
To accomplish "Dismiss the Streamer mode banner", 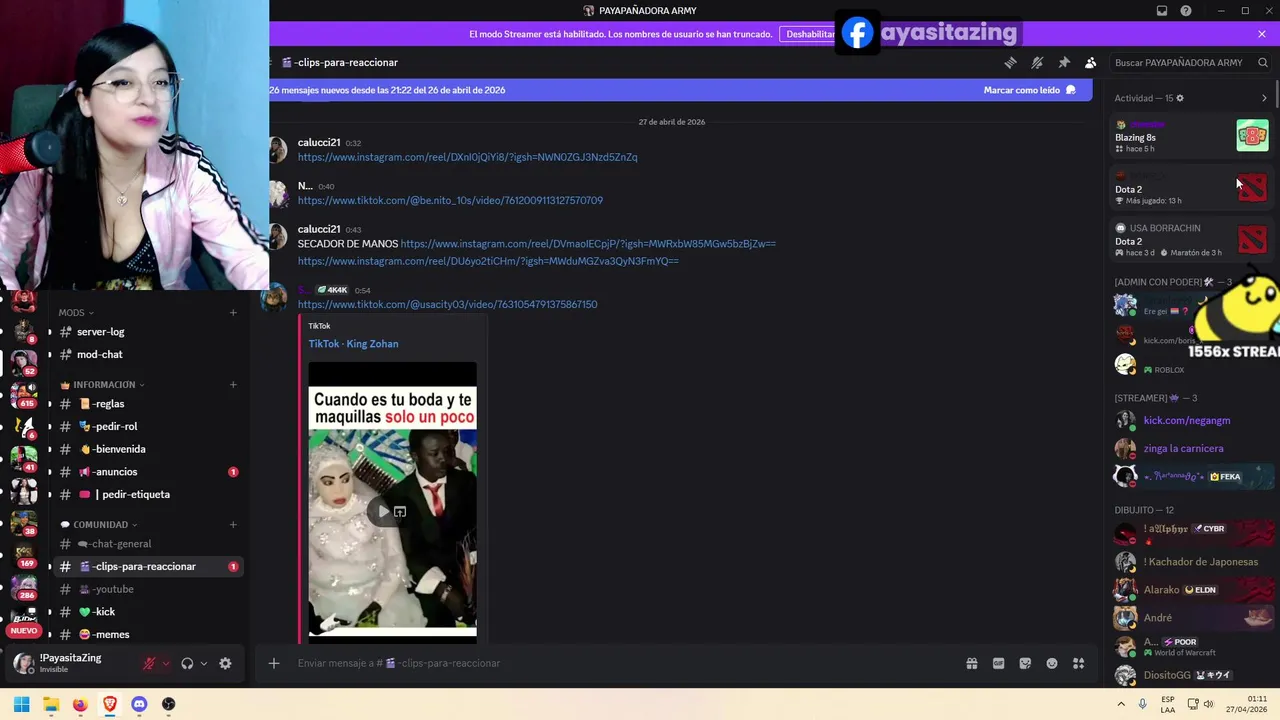I will tap(1262, 34).
